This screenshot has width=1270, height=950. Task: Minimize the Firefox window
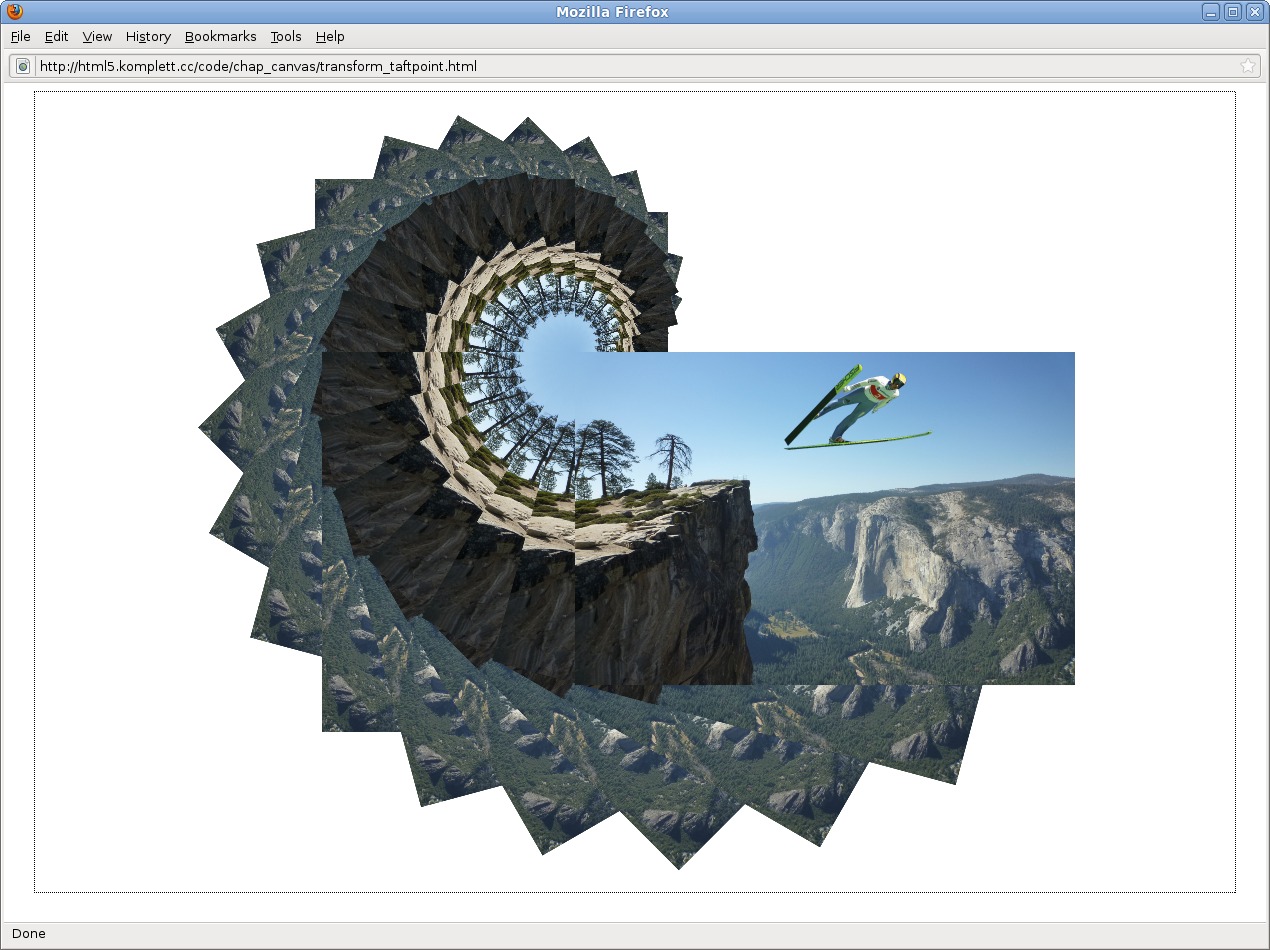[1211, 12]
